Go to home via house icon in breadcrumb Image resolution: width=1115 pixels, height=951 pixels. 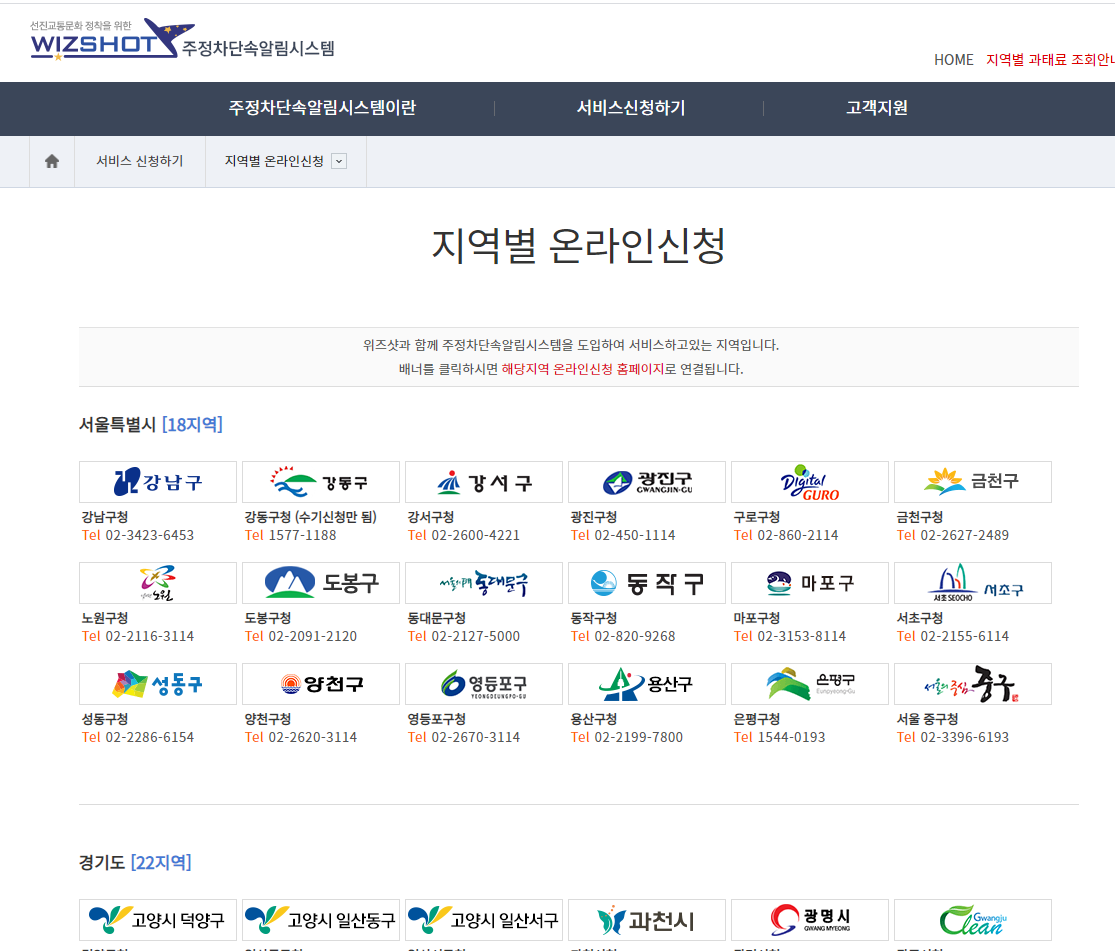point(52,161)
